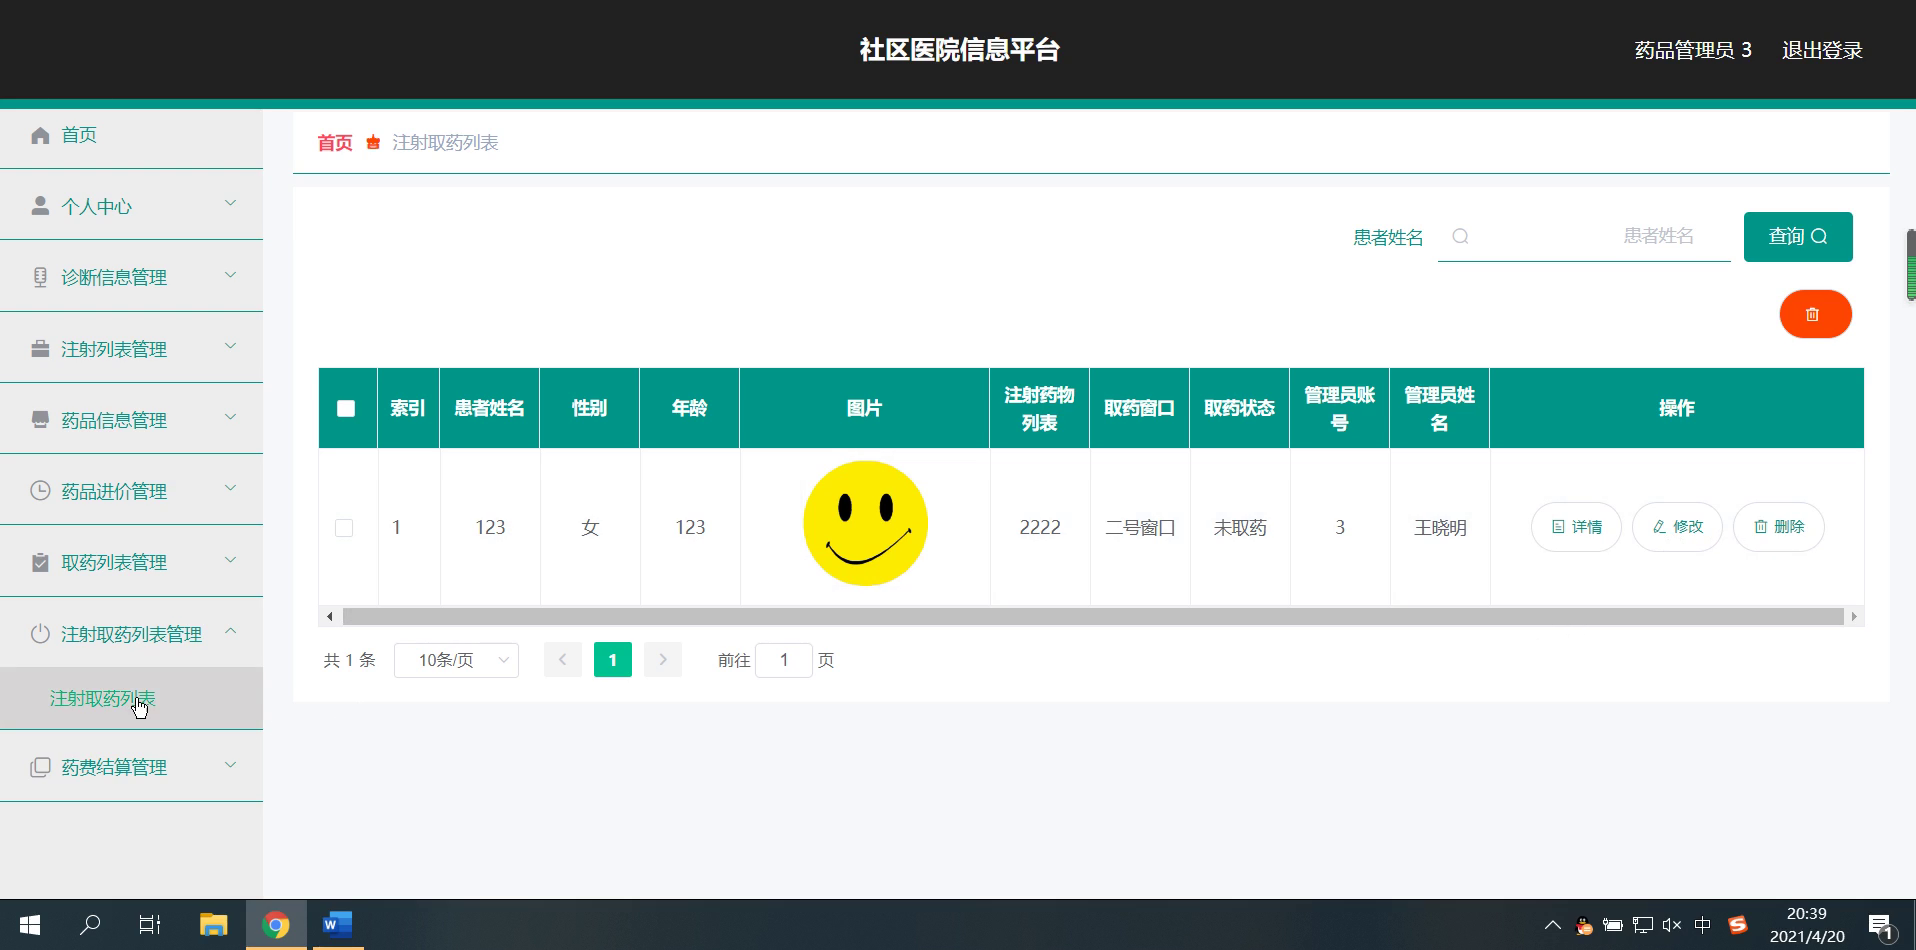Click the table horizontal scrollbar
The width and height of the screenshot is (1916, 950).
click(1092, 616)
